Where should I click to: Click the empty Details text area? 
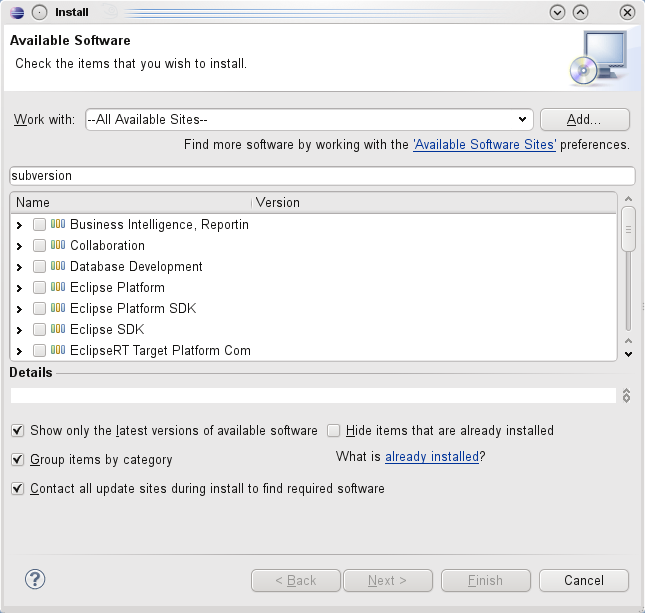(313, 395)
